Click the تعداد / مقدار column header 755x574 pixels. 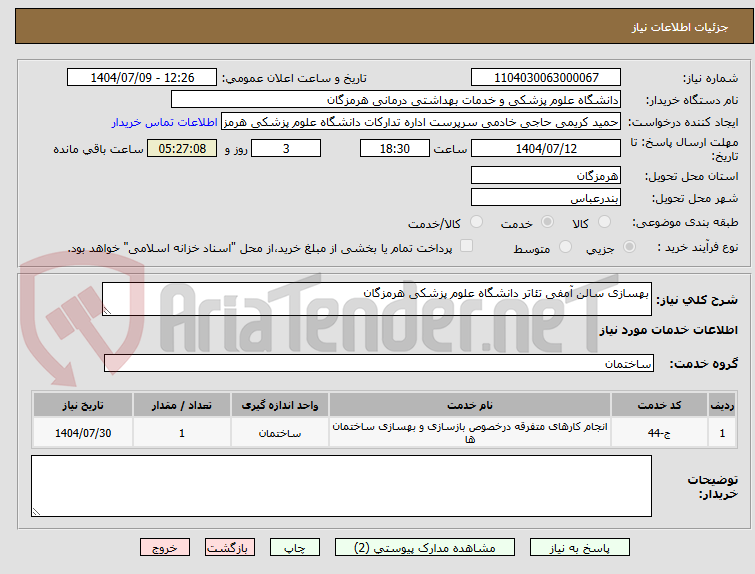pyautogui.click(x=182, y=405)
